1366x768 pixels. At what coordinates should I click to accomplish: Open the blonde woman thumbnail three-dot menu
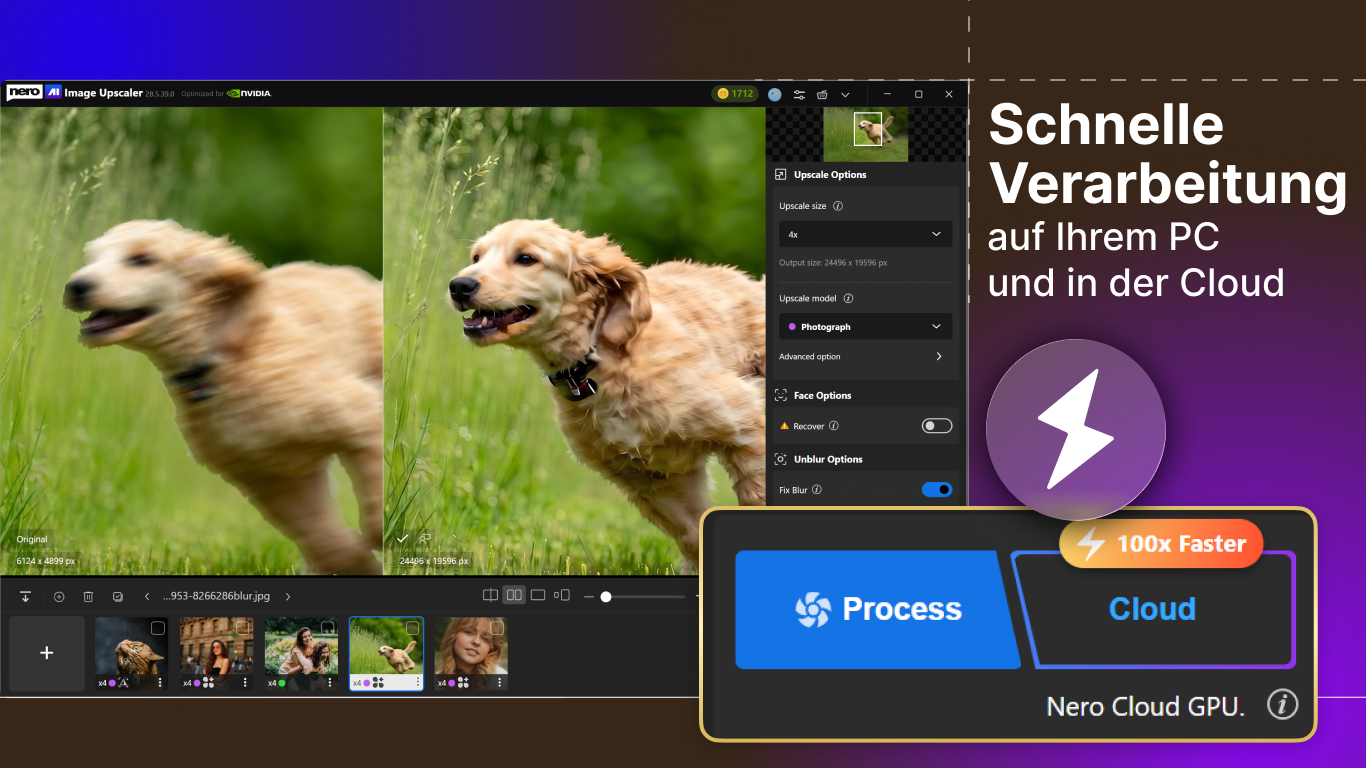point(500,682)
